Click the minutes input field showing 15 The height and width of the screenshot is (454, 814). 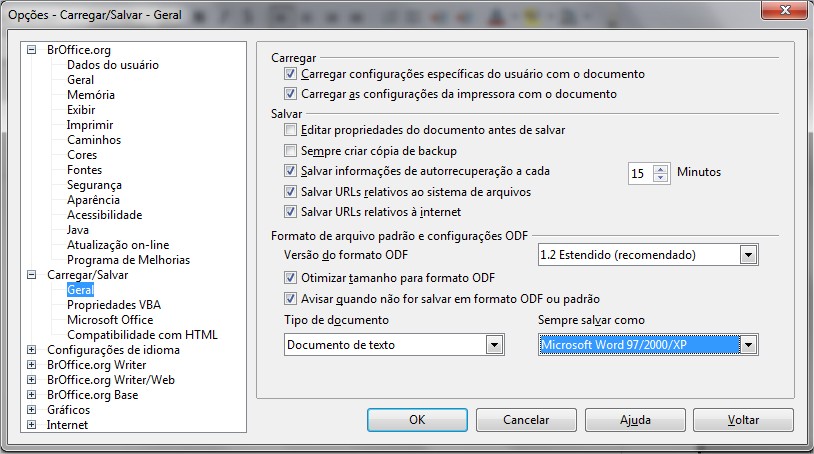click(641, 173)
